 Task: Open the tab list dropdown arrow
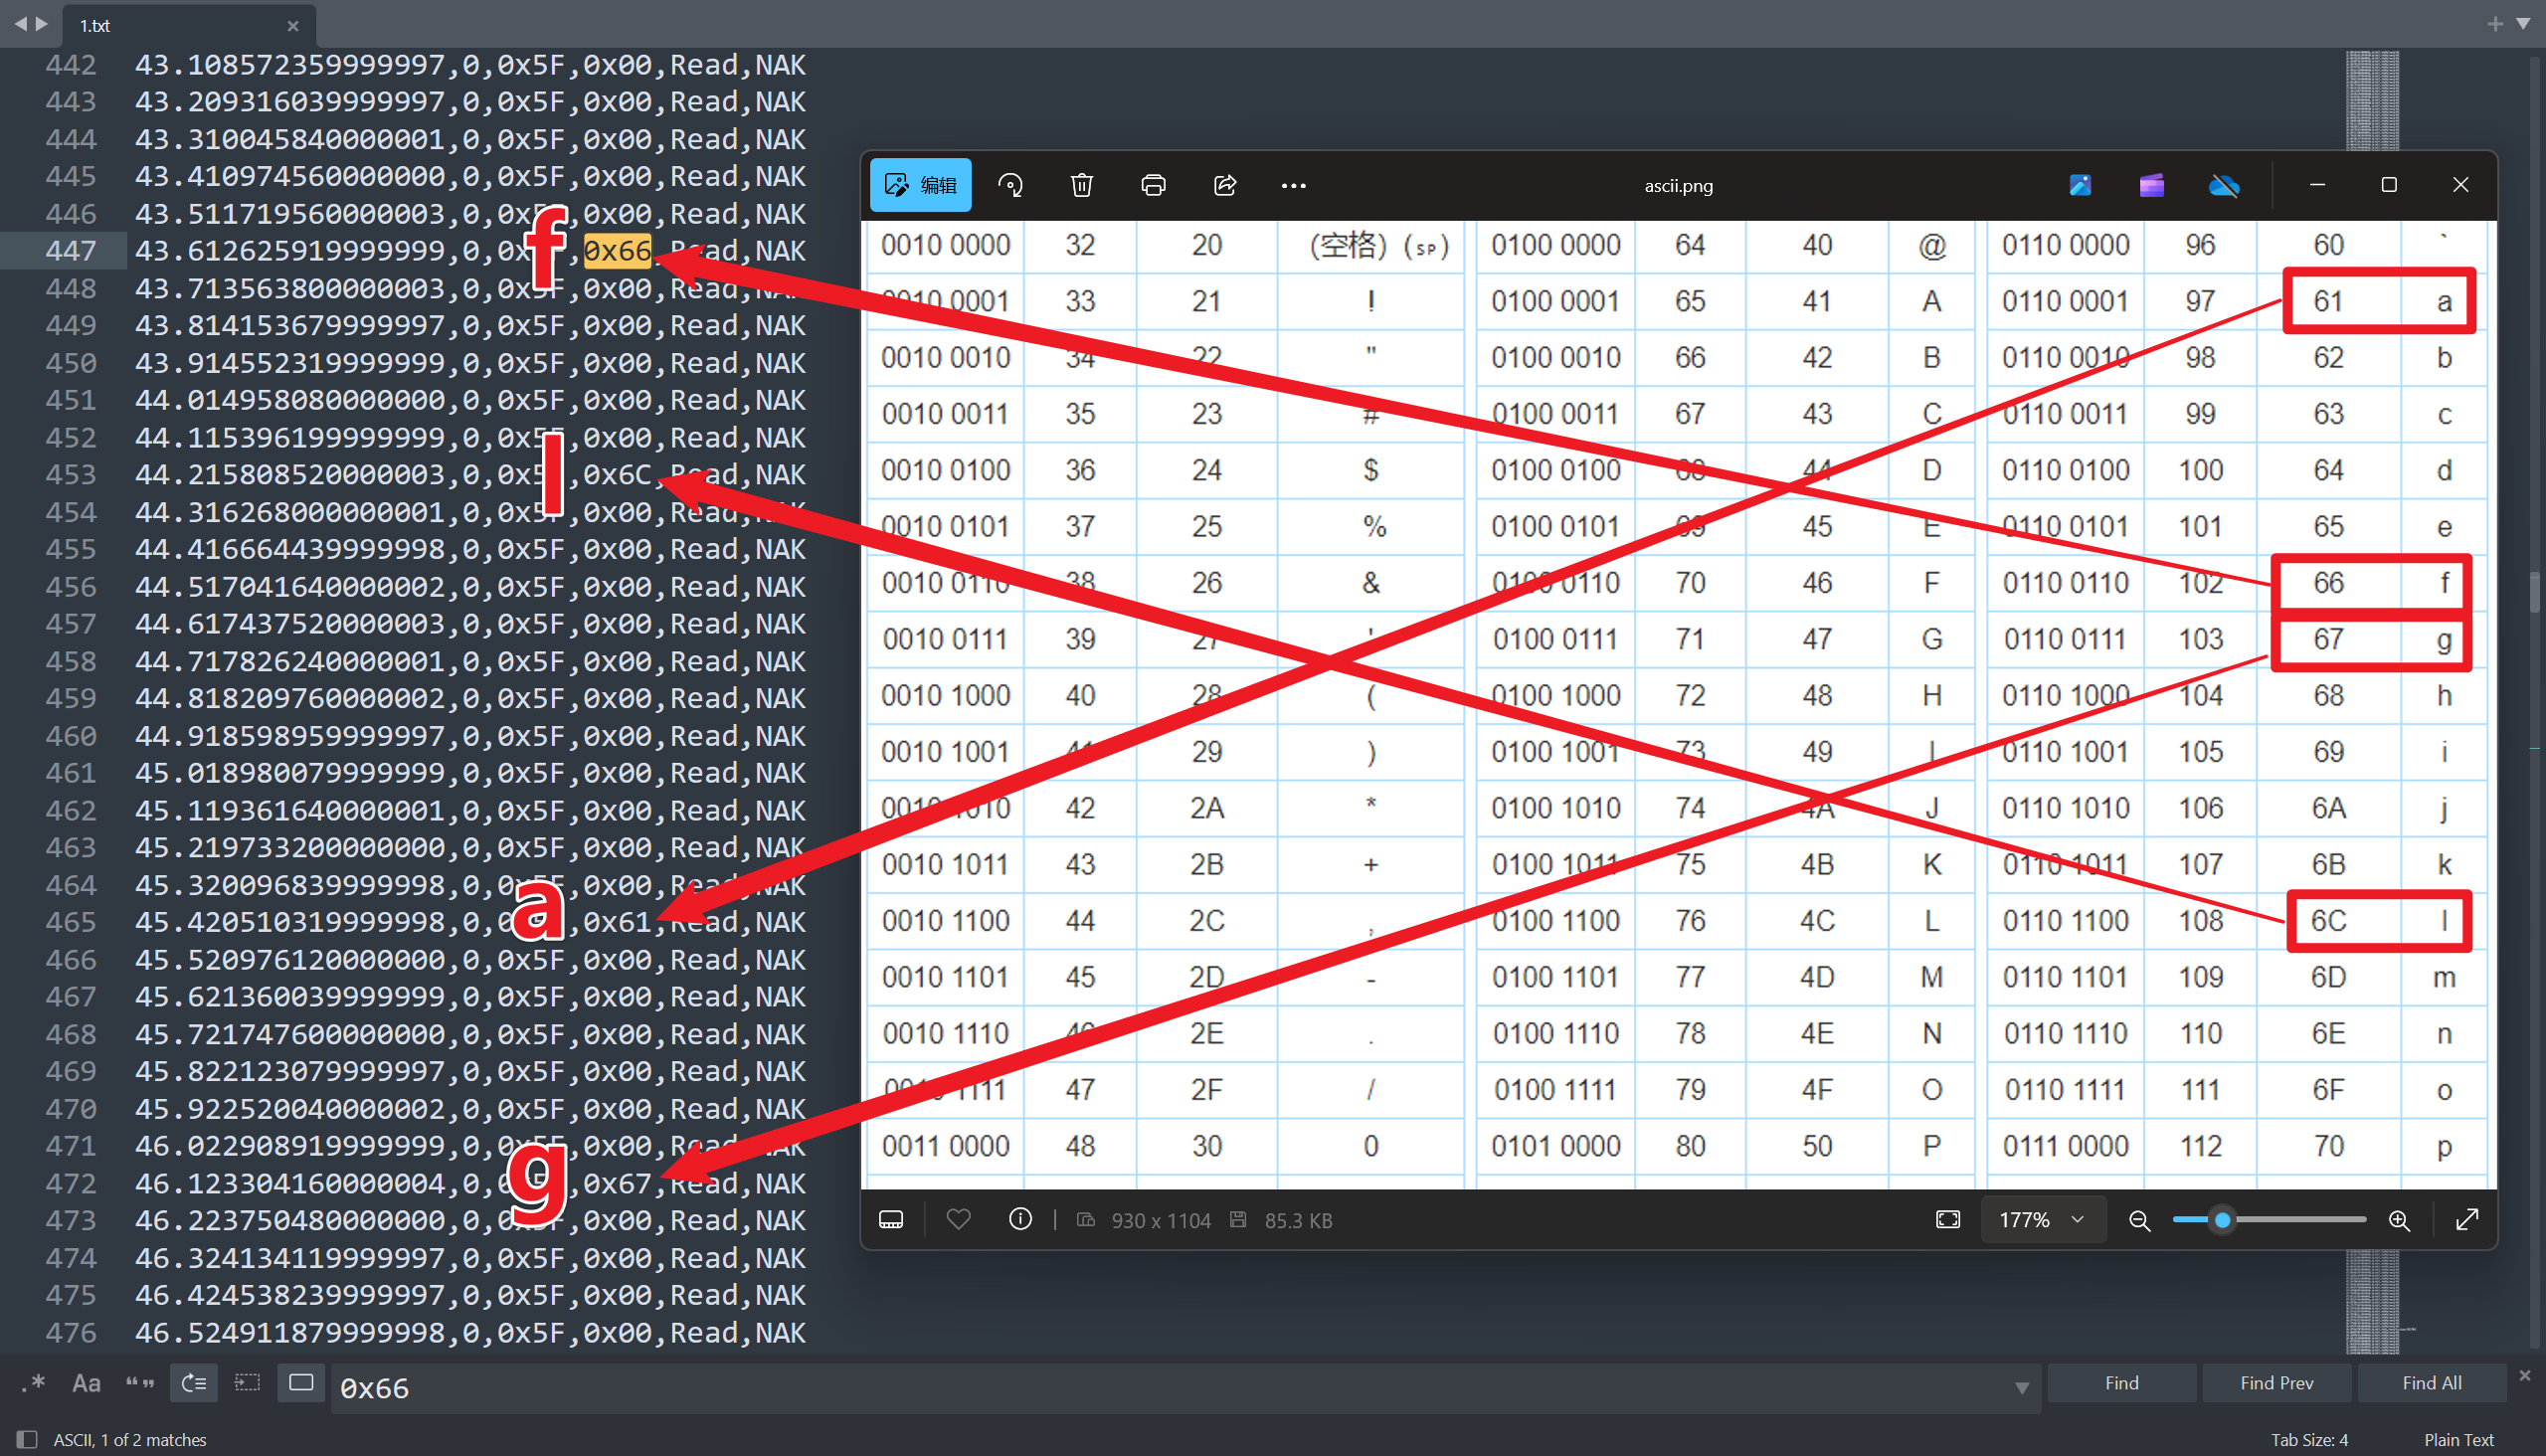2523,24
